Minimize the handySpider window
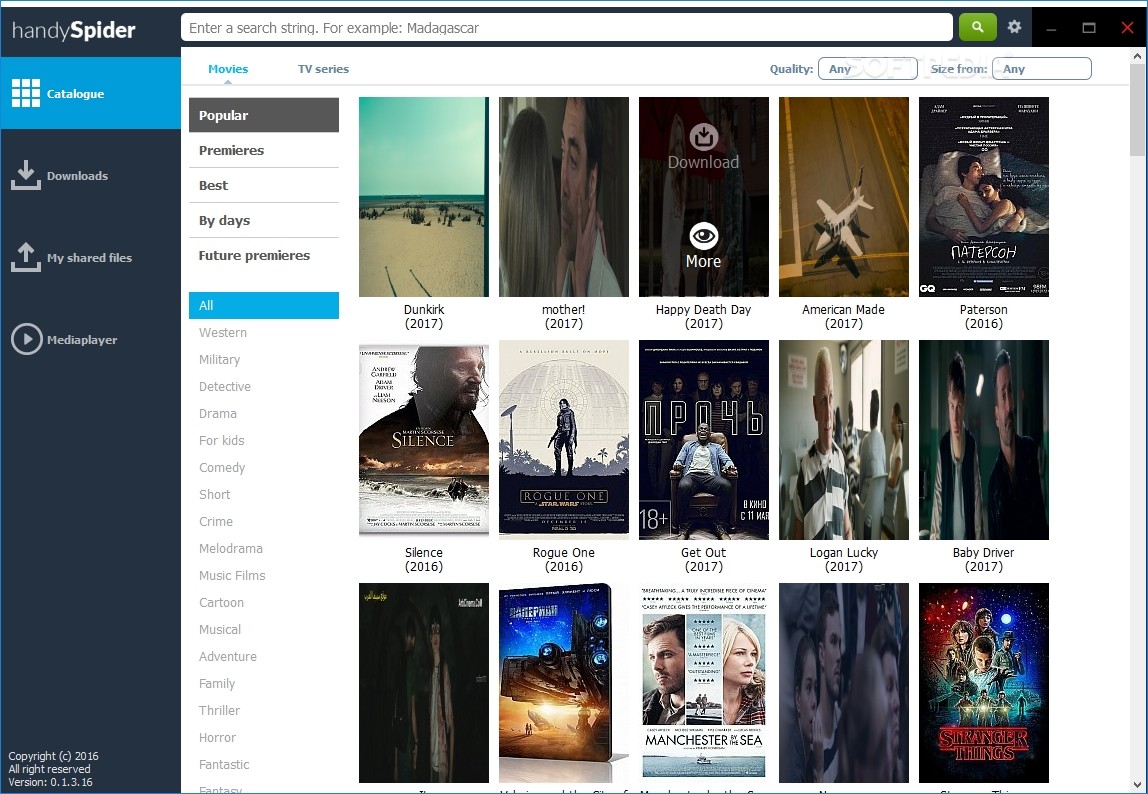The width and height of the screenshot is (1148, 794). pyautogui.click(x=1051, y=28)
